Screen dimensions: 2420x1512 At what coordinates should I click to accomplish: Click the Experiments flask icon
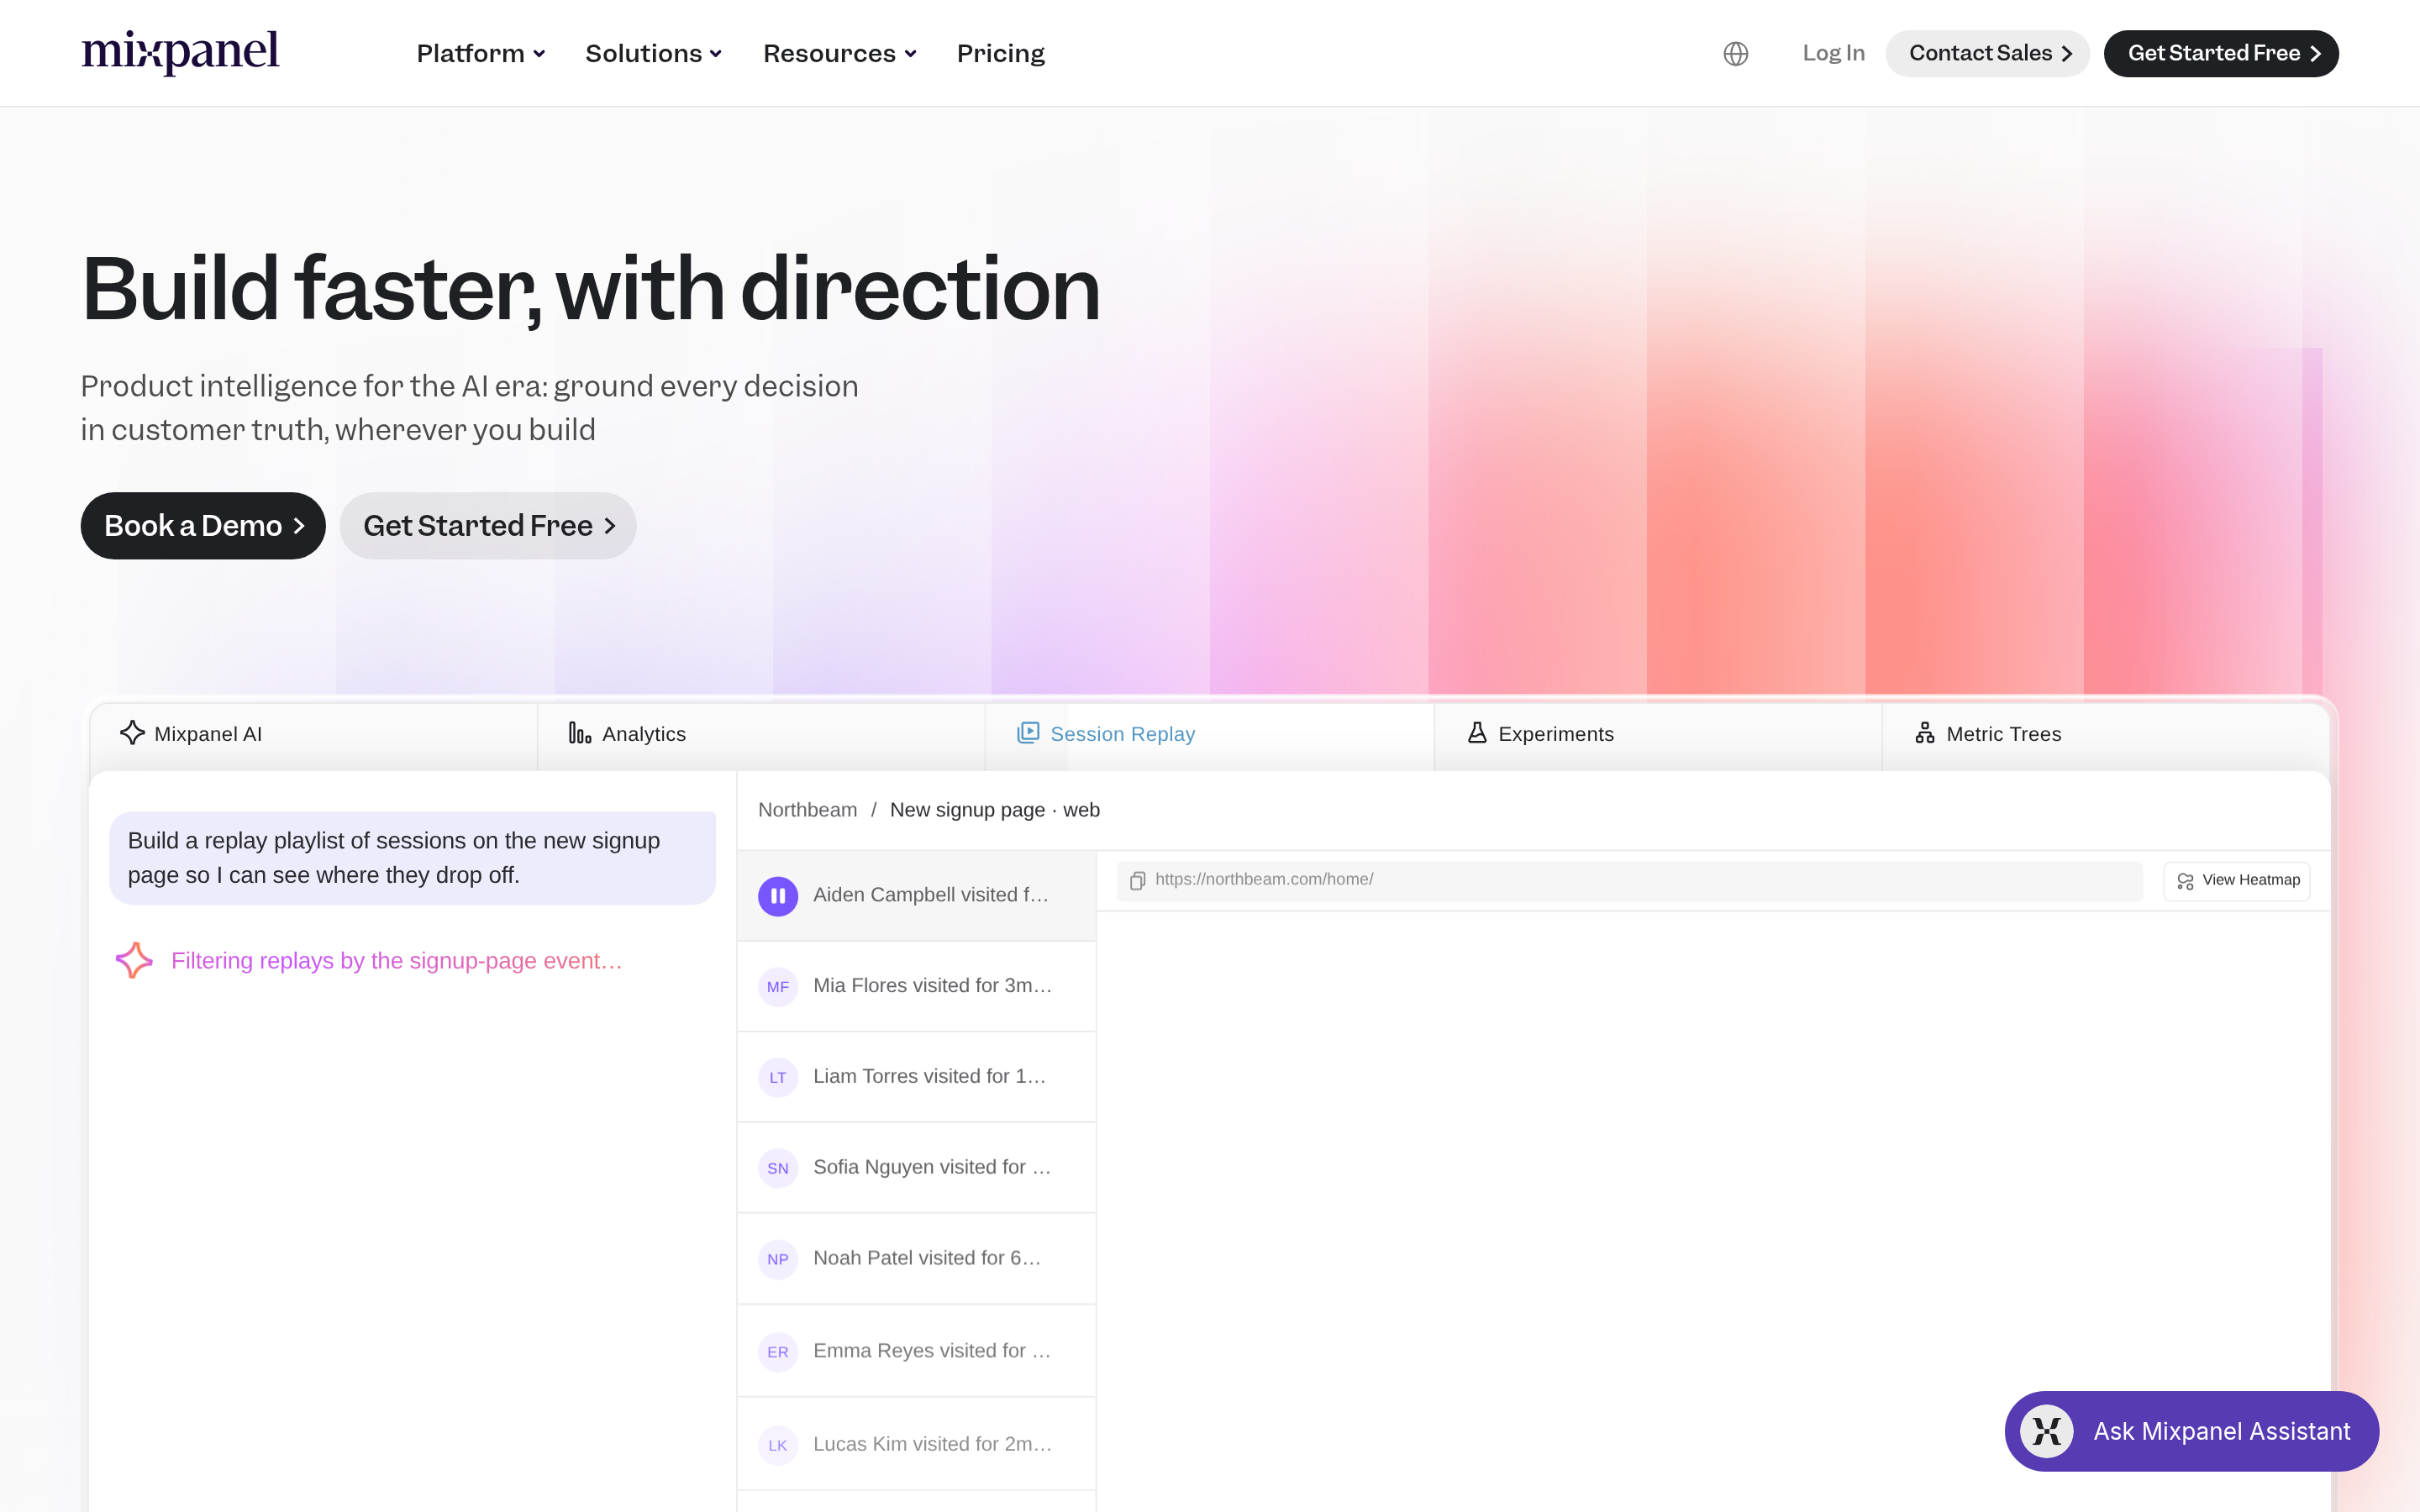click(x=1477, y=733)
